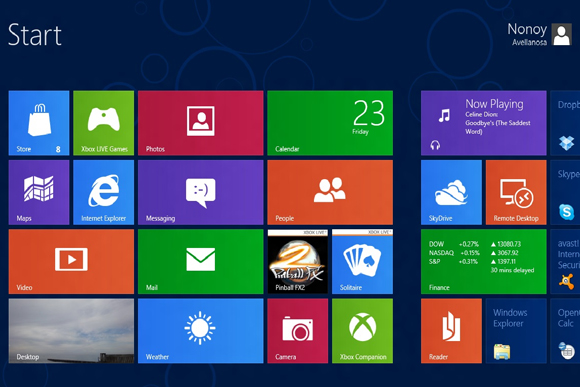Switch to the Desktop tile
The image size is (580, 387).
point(71,331)
